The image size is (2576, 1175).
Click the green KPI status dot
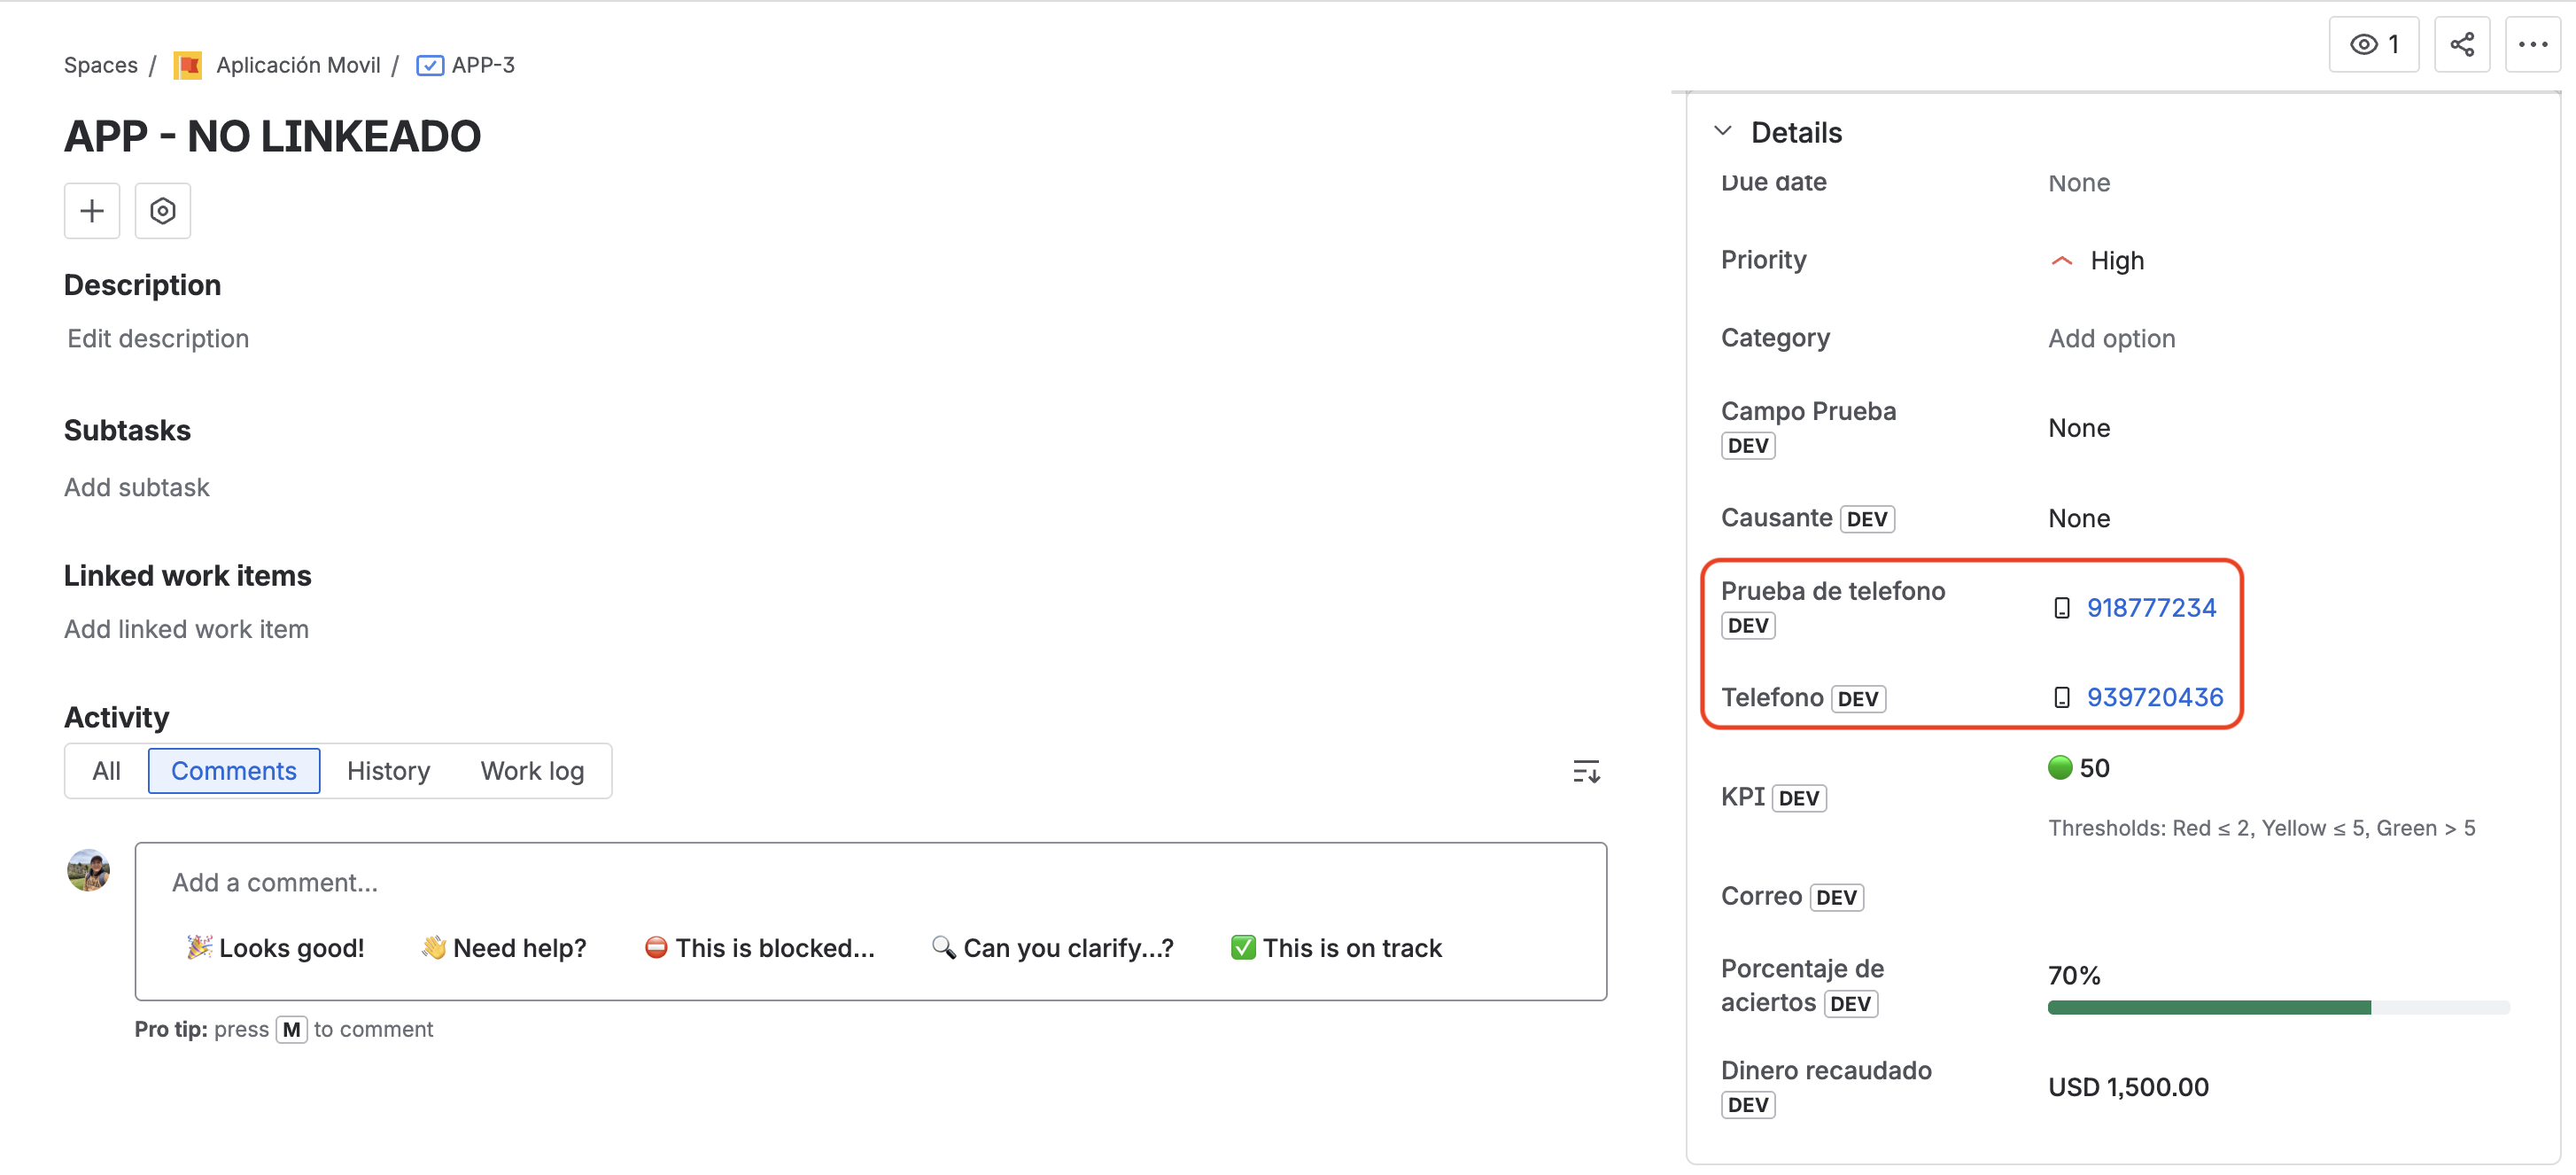(2060, 767)
